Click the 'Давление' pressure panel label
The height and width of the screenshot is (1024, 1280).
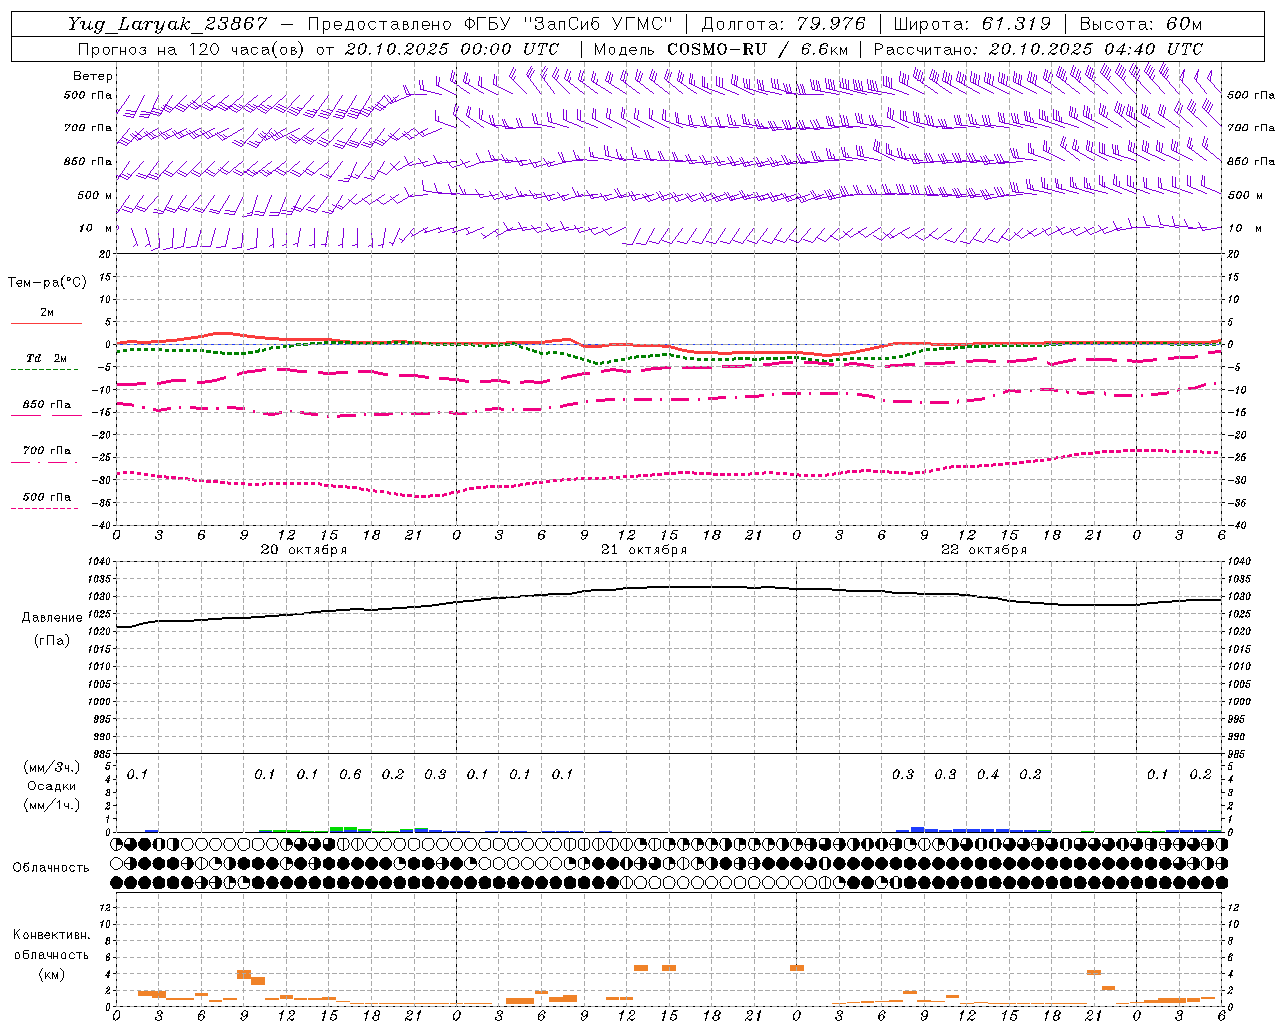(52, 618)
